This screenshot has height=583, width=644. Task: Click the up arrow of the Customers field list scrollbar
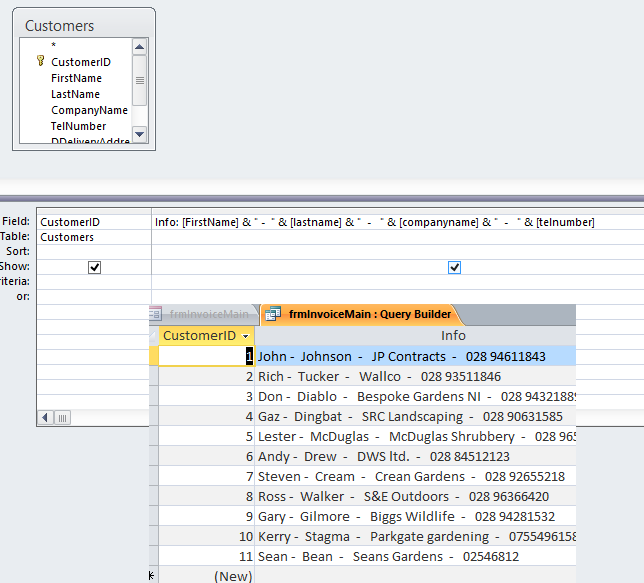140,47
